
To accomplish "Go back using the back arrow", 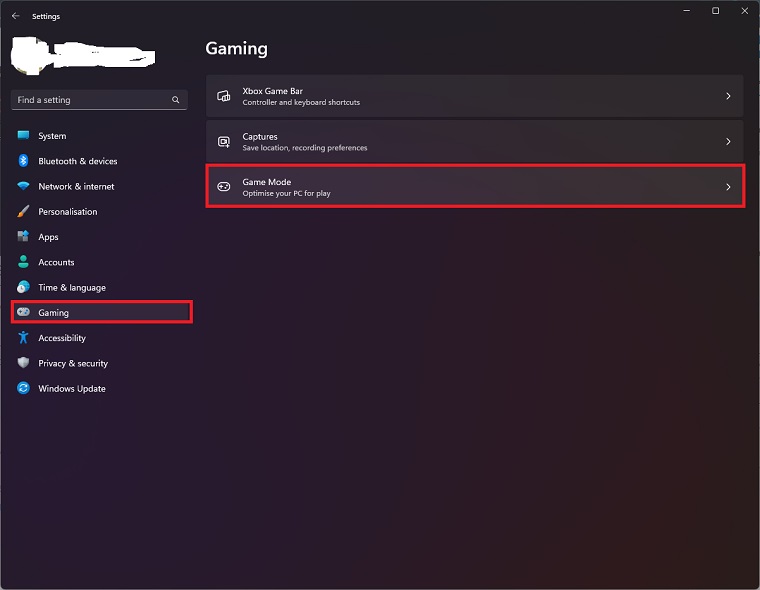I will (15, 16).
